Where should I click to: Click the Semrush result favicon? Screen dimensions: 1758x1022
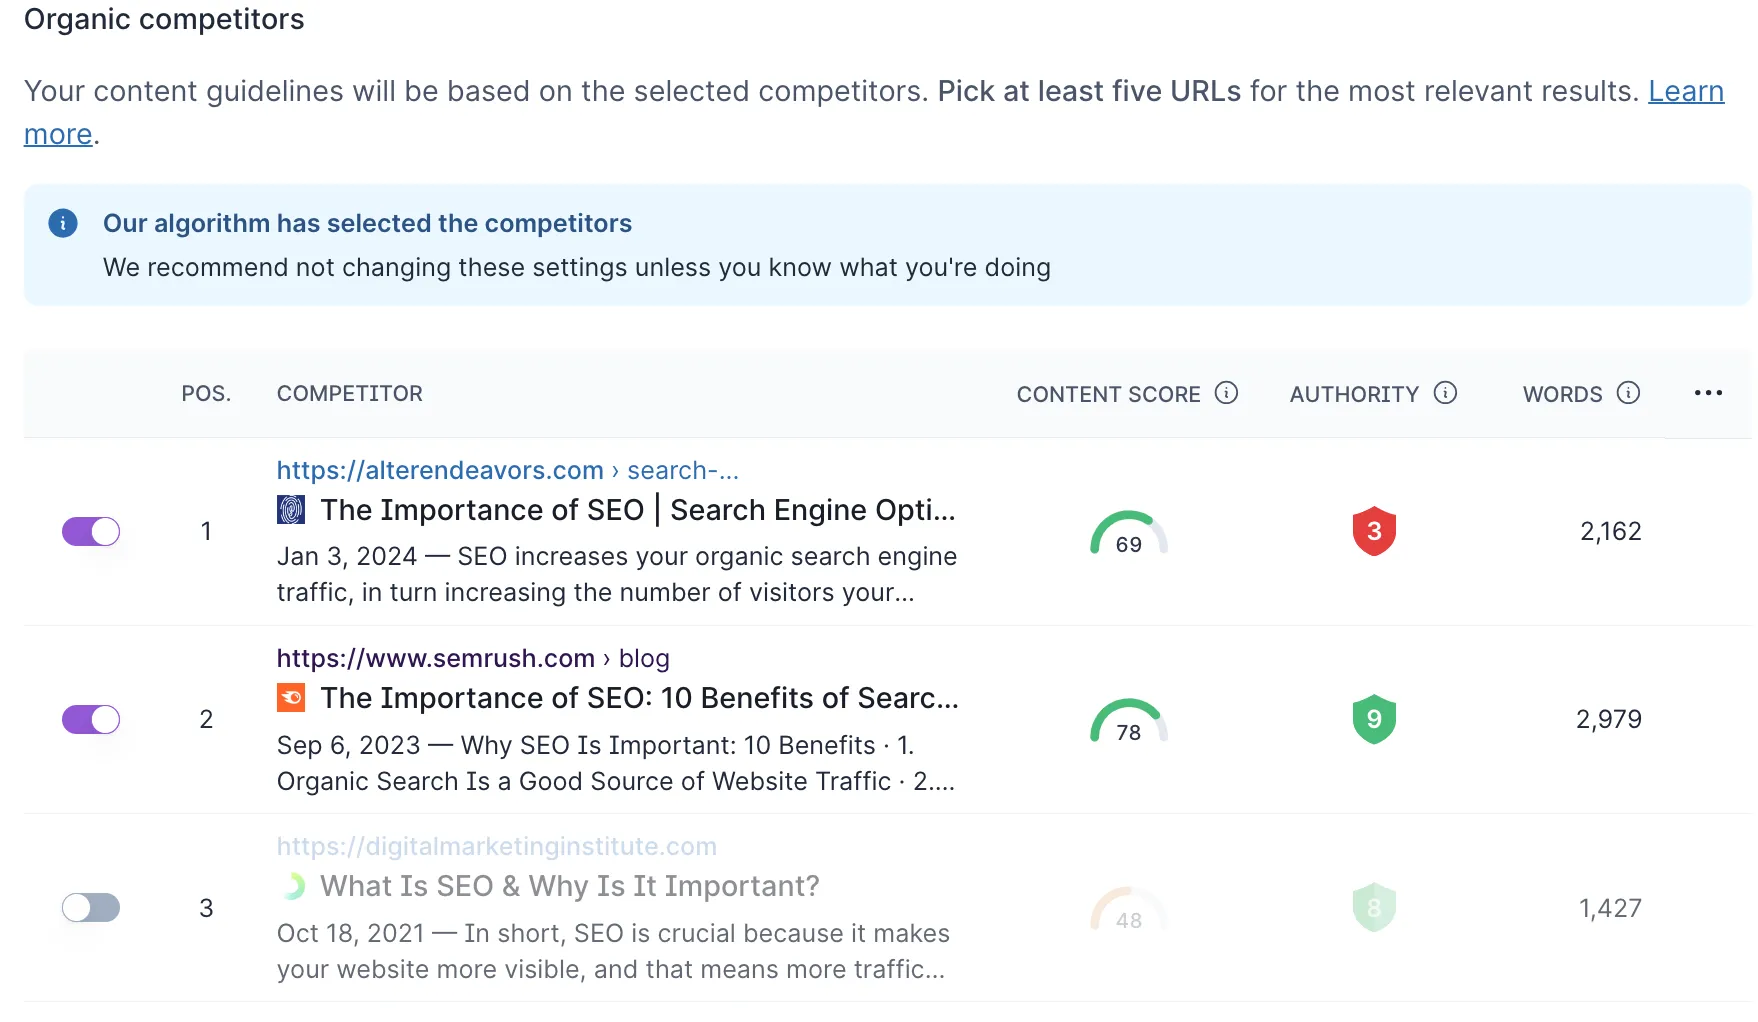pyautogui.click(x=291, y=698)
